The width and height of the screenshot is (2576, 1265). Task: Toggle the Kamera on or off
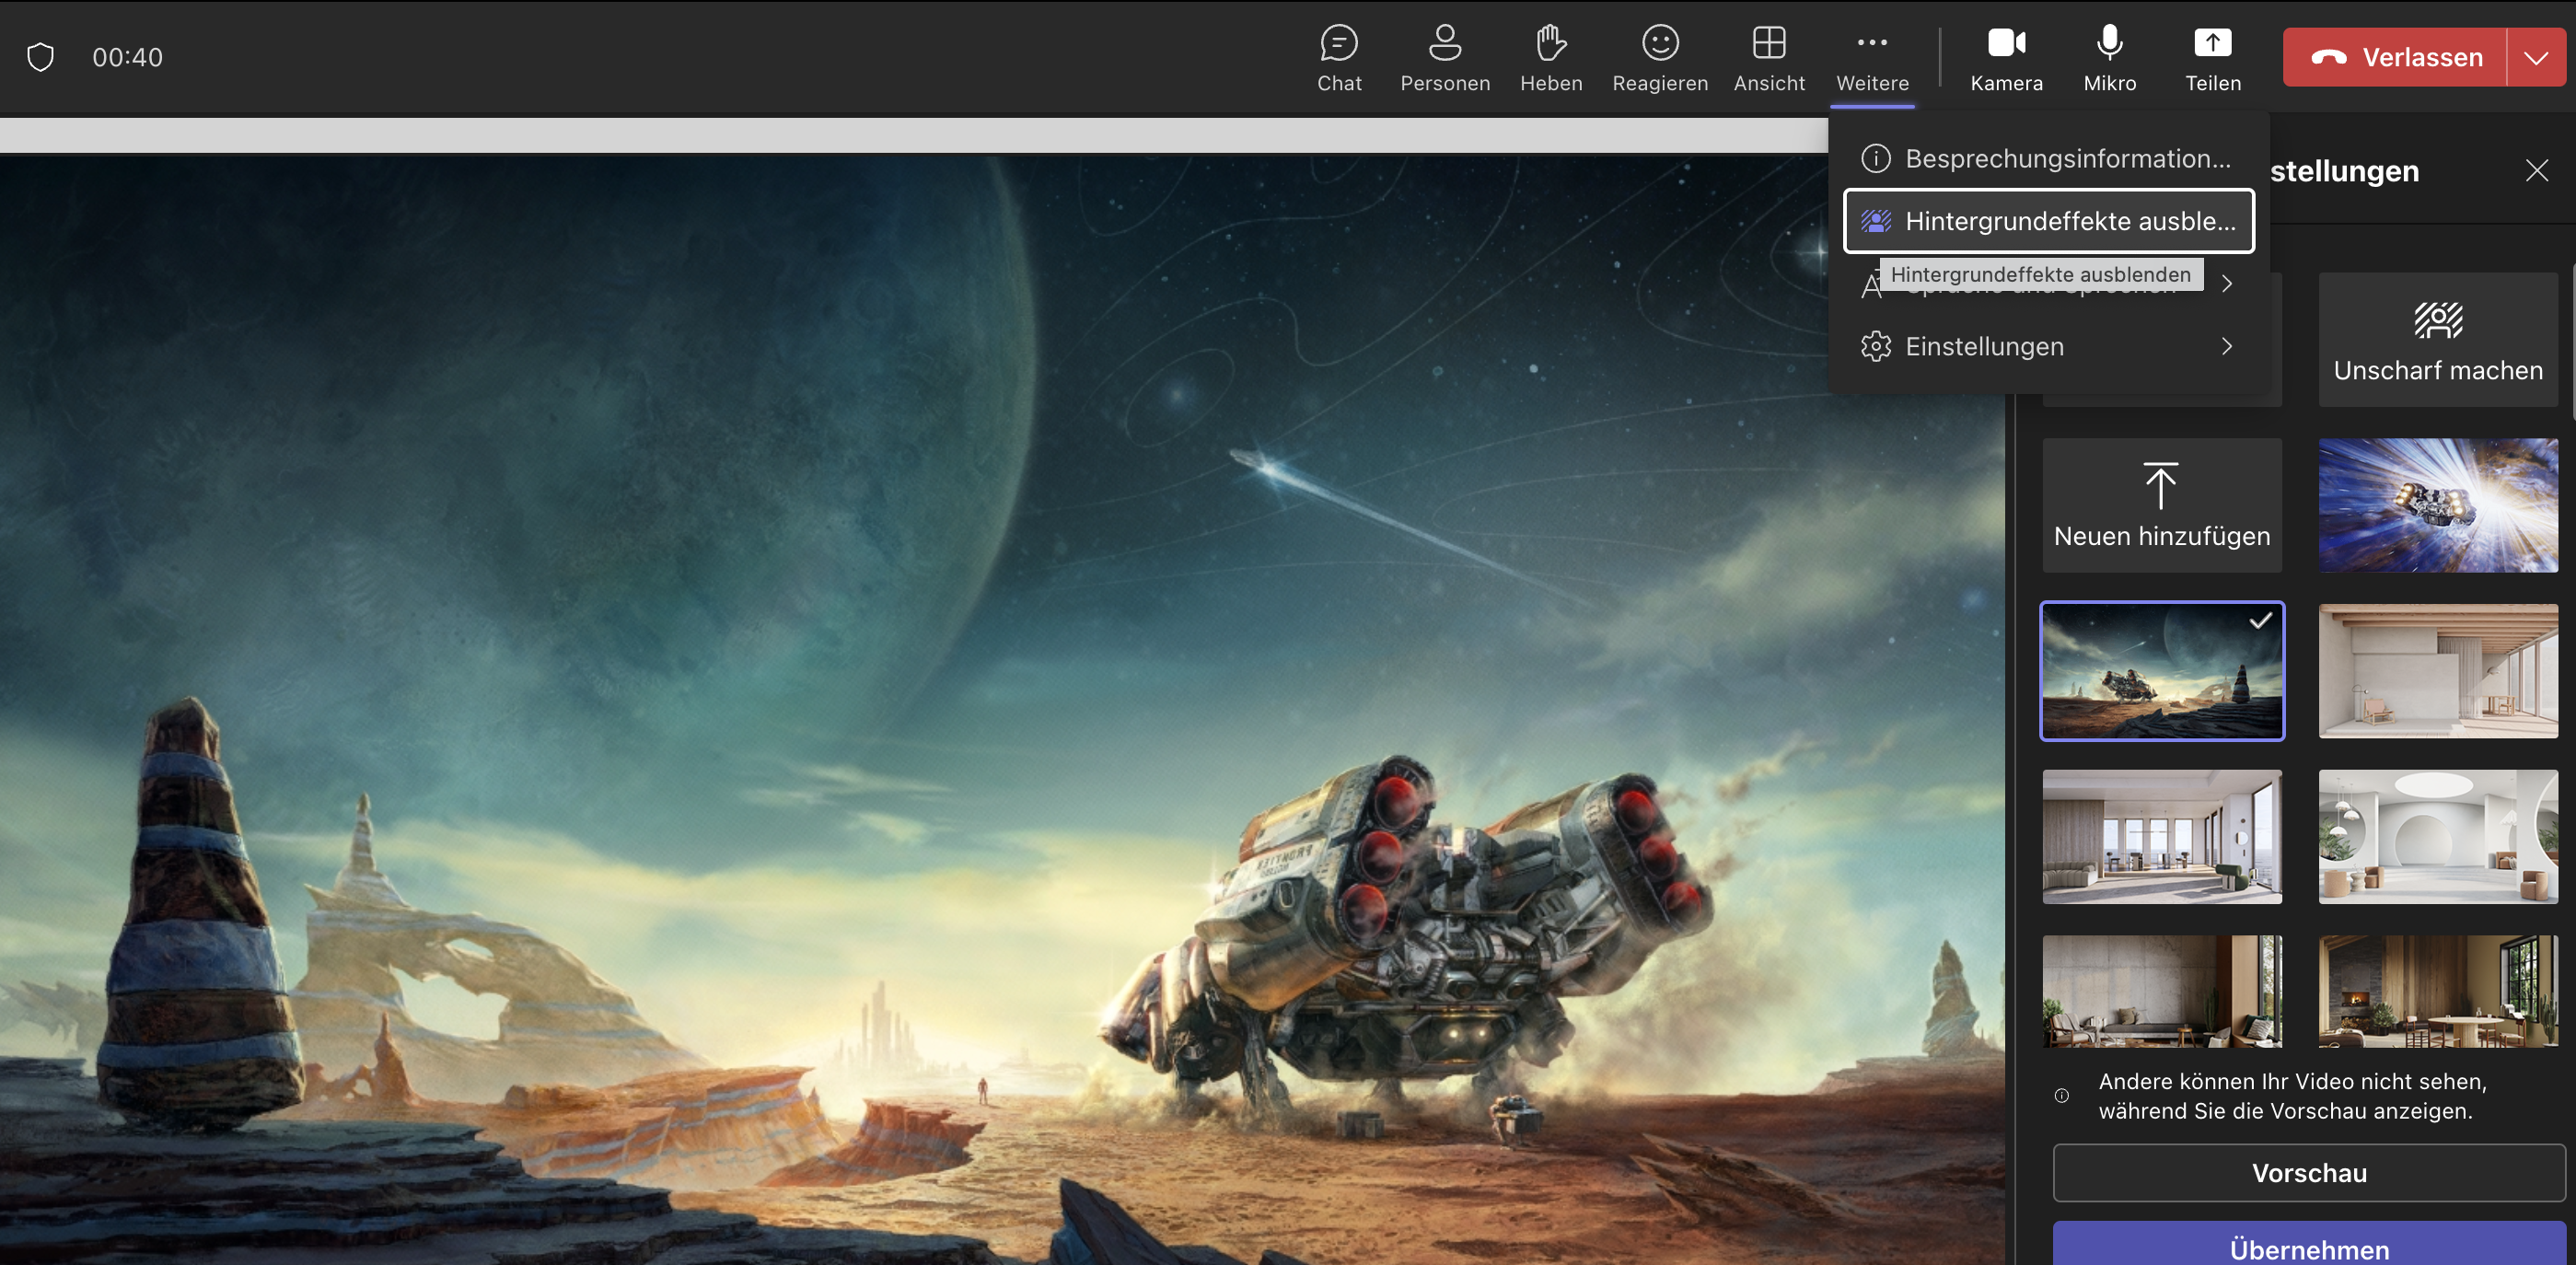(2005, 57)
